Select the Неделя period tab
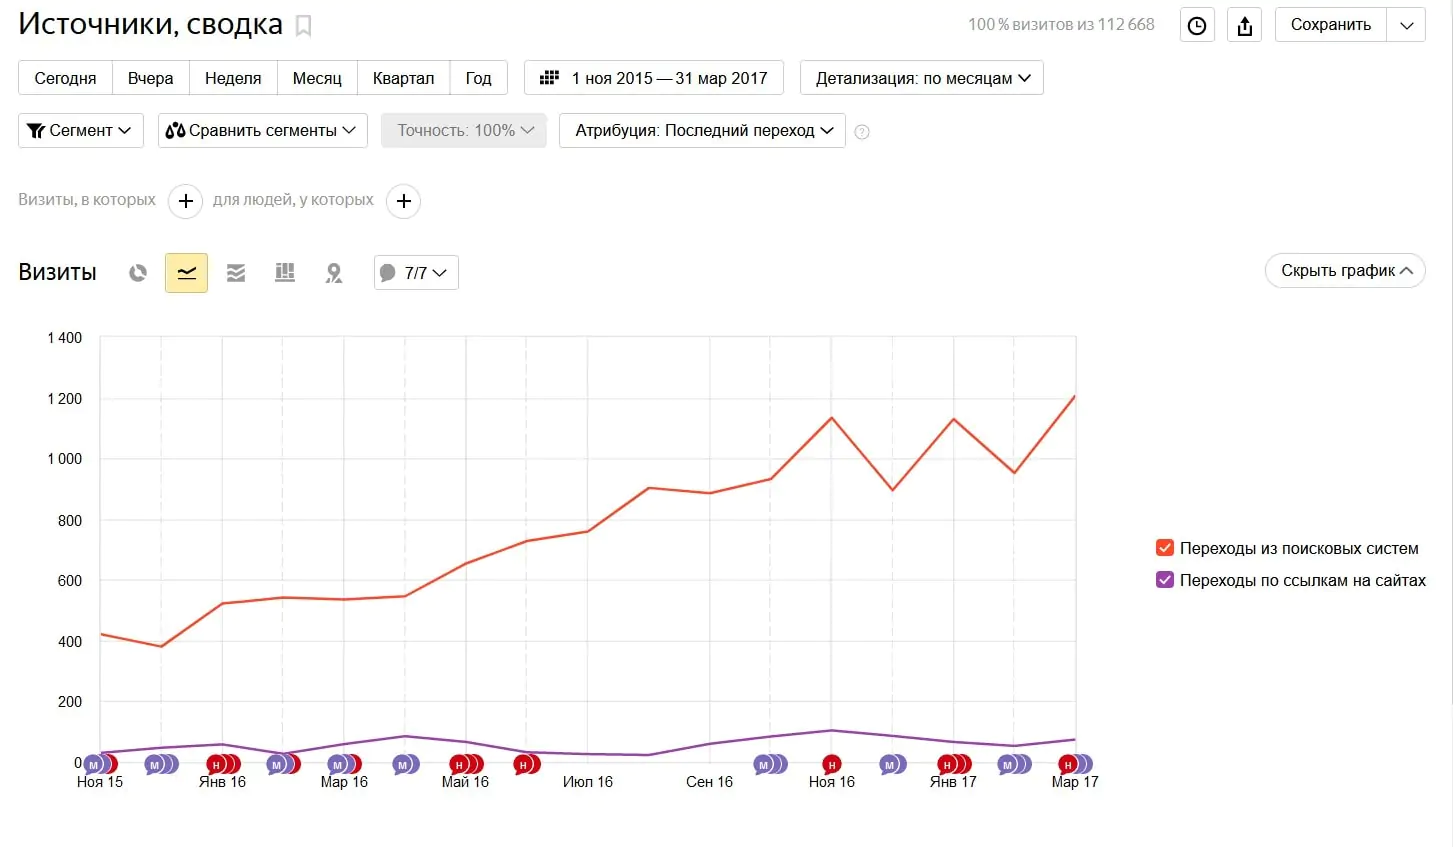The width and height of the screenshot is (1453, 847). 233,78
